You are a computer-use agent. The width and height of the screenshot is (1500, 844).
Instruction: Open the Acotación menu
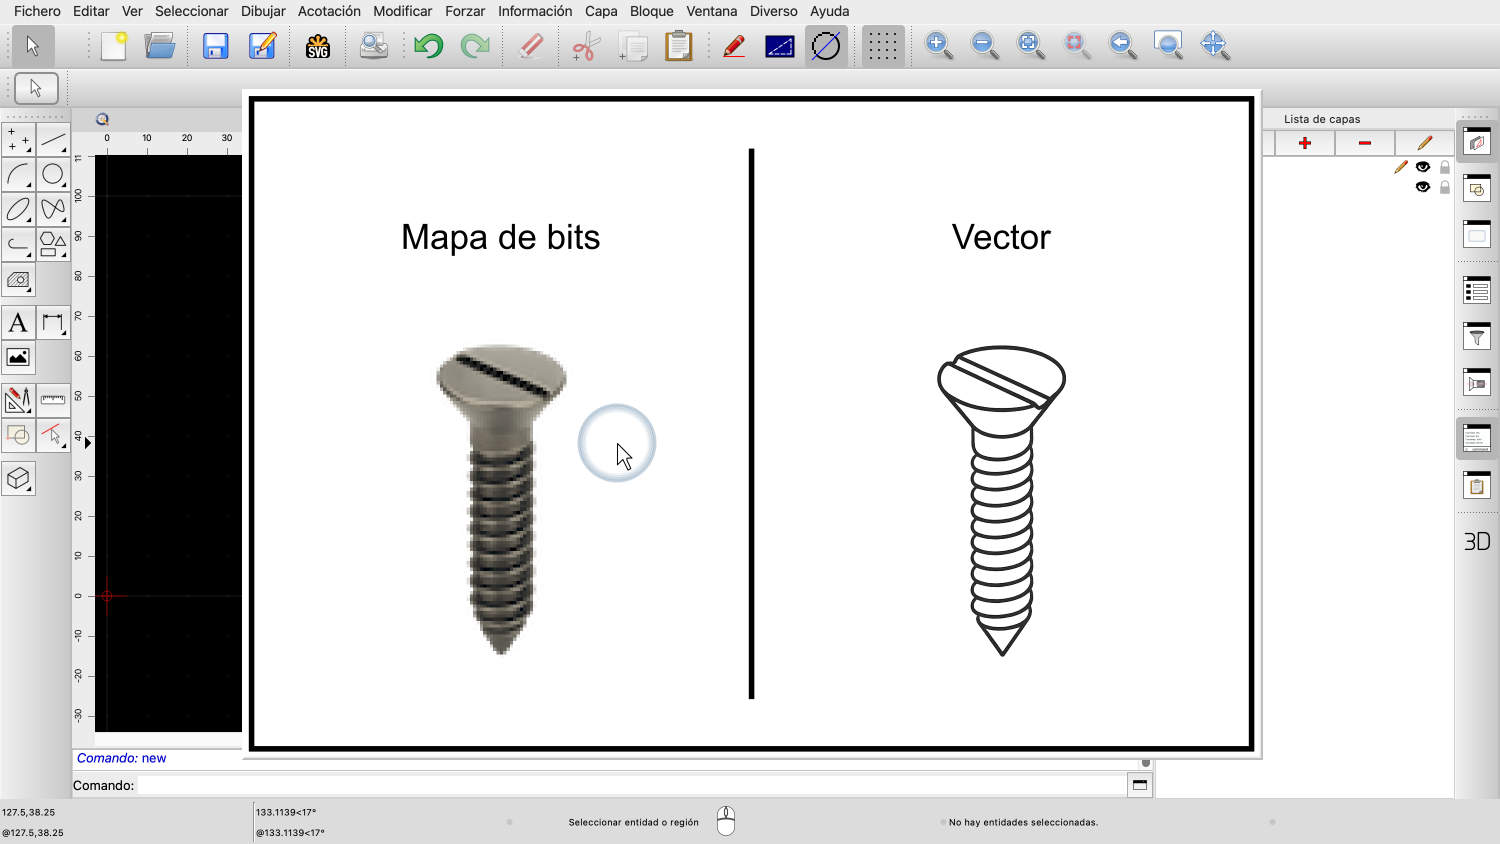pos(329,11)
